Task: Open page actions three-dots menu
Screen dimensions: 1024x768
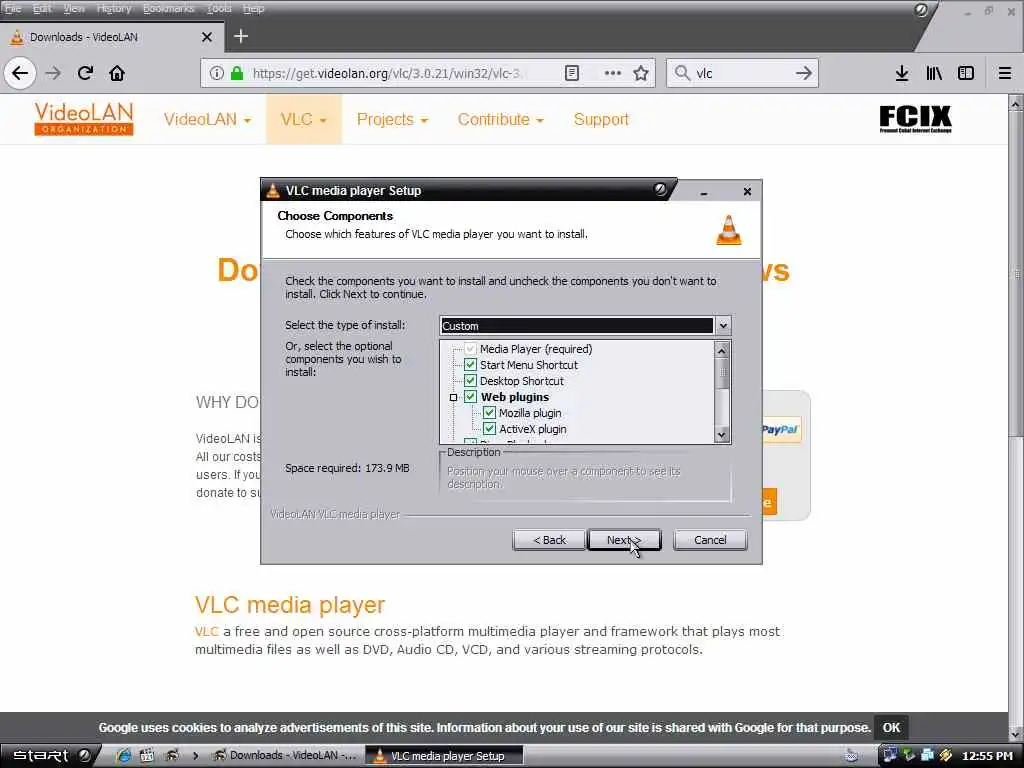Action: [613, 73]
